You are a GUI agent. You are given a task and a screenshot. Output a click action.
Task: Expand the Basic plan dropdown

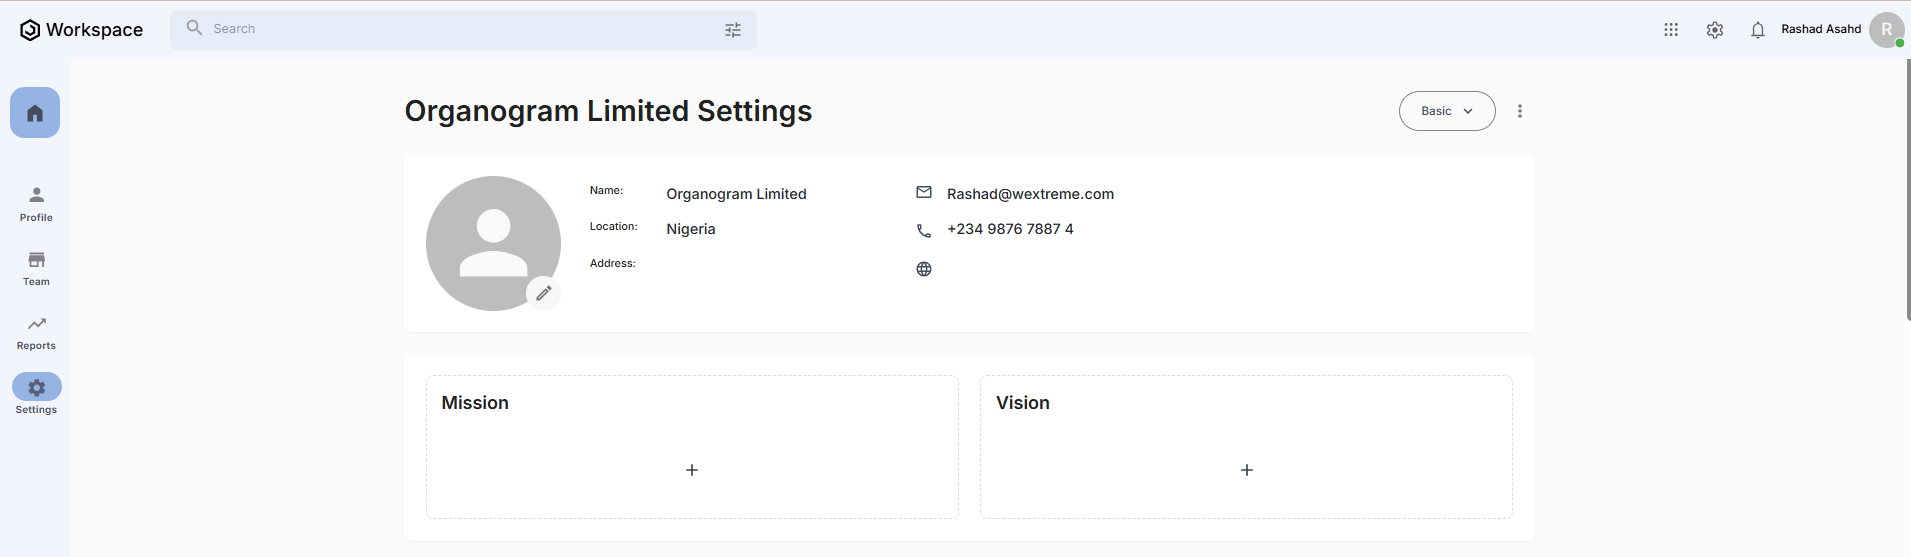coord(1446,111)
